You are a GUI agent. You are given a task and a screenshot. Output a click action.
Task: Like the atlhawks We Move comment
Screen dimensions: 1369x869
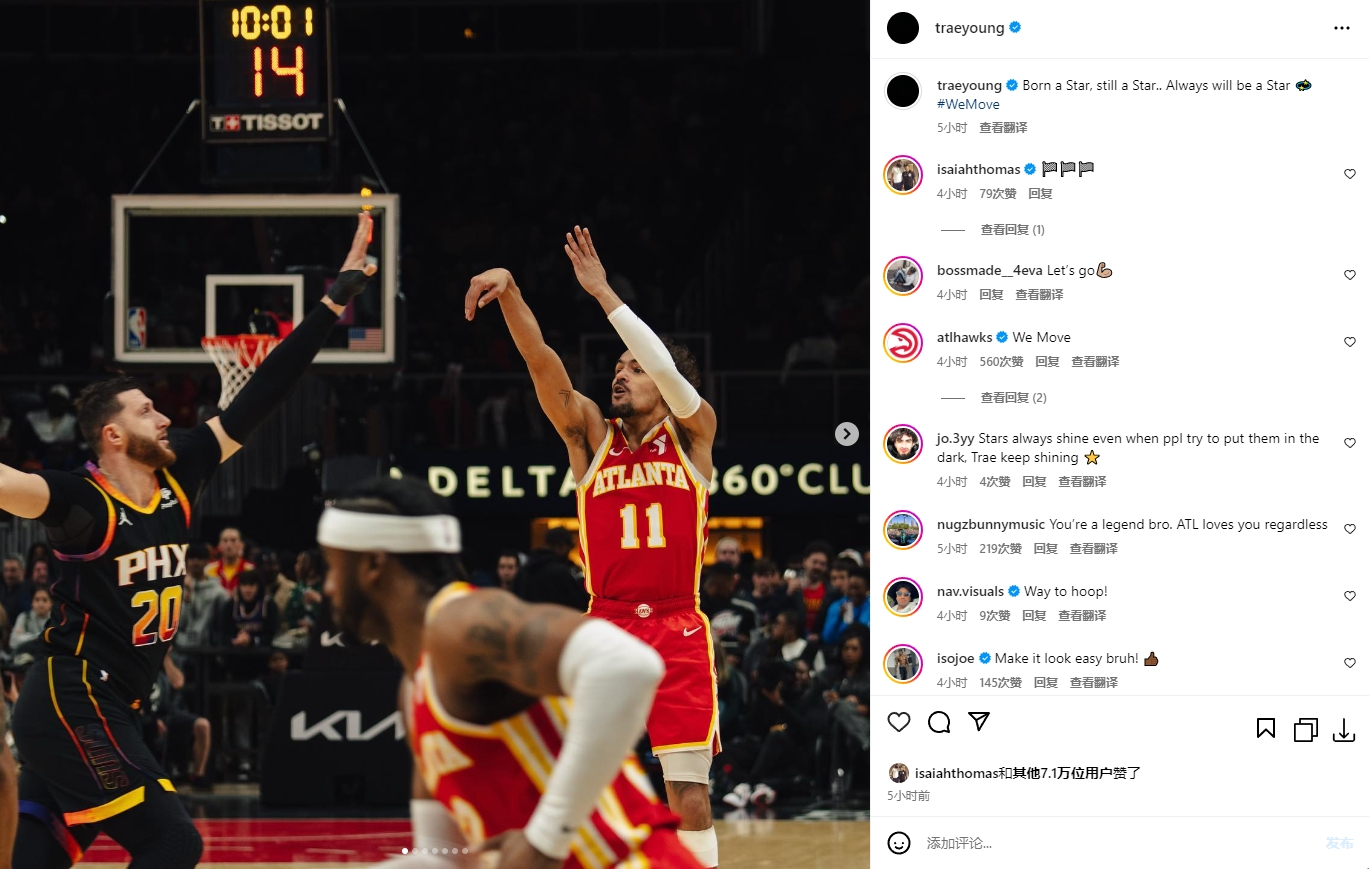tap(1350, 342)
